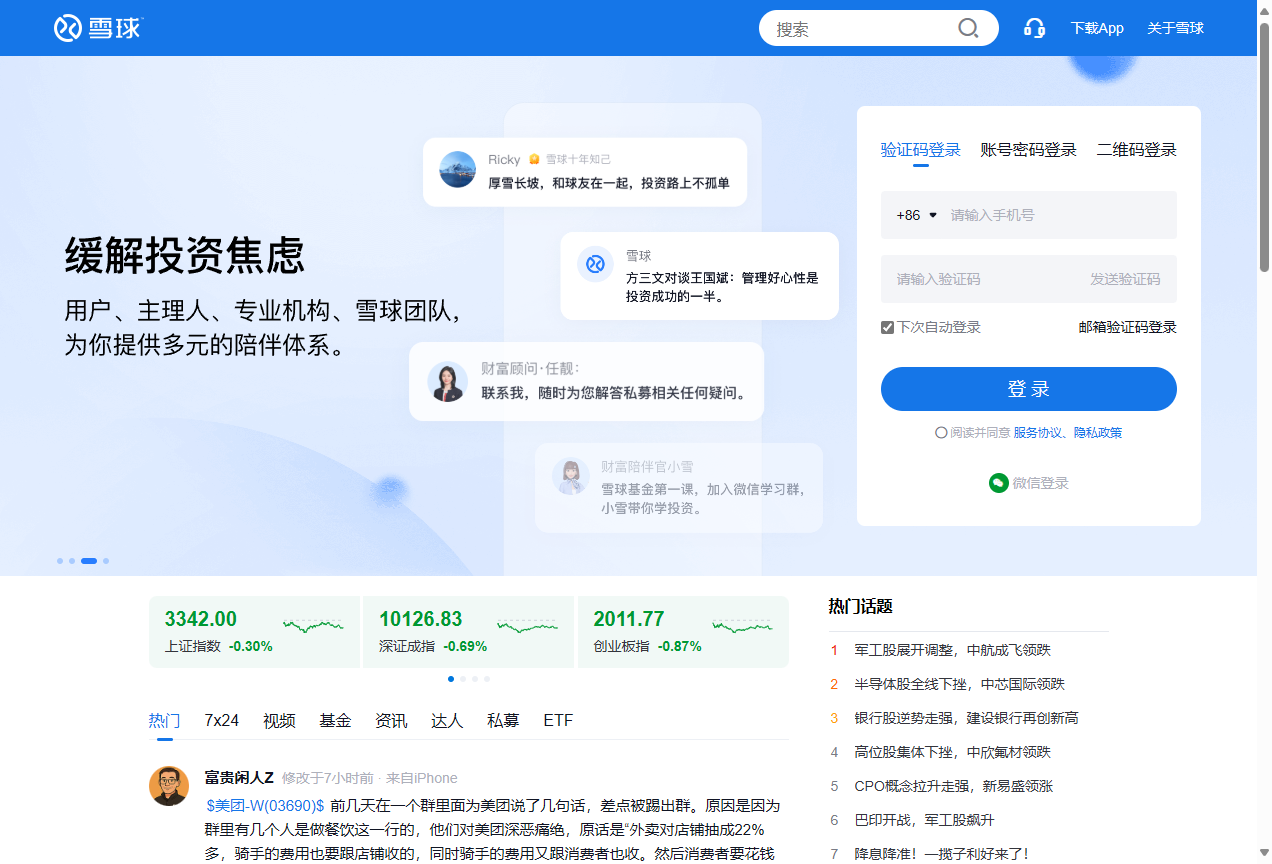Click the WeChat login green icon
The width and height of the screenshot is (1272, 864).
click(998, 483)
